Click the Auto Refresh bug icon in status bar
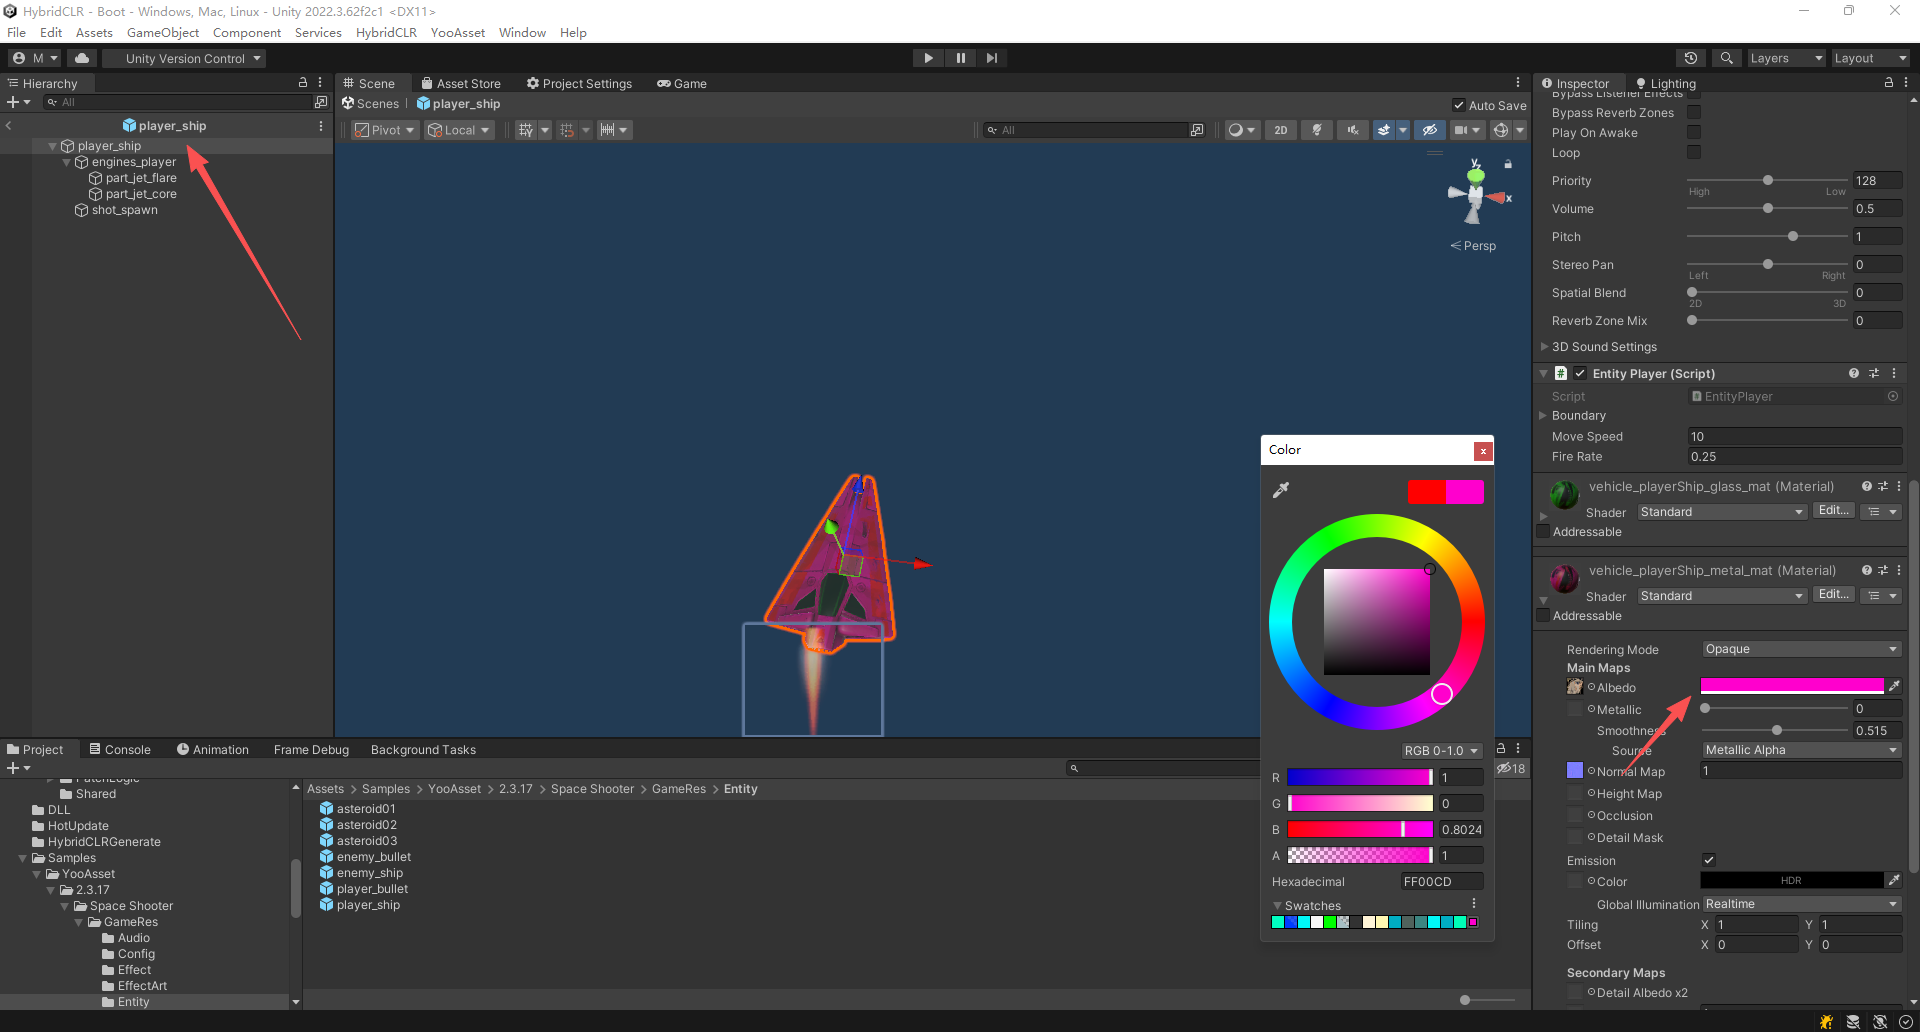Image resolution: width=1920 pixels, height=1032 pixels. point(1826,1021)
